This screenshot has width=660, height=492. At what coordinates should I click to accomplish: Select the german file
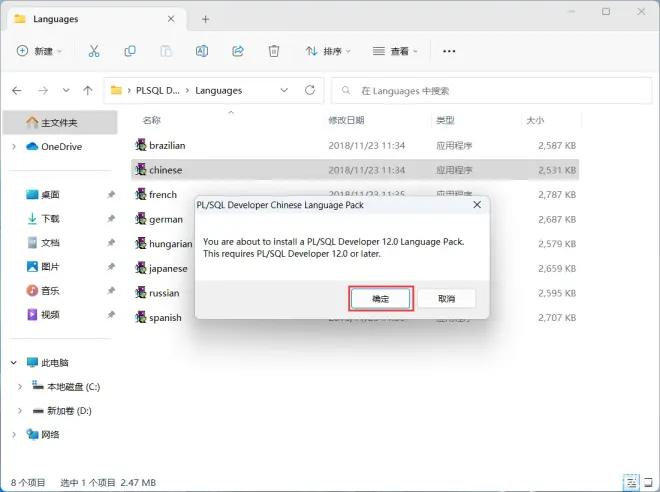pos(159,219)
